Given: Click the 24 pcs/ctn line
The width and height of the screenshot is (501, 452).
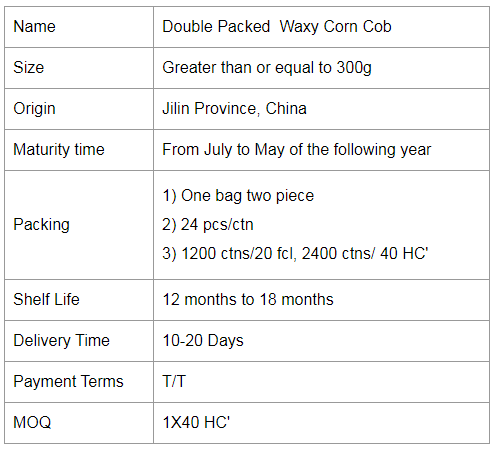Looking at the screenshot, I should click(x=208, y=225).
